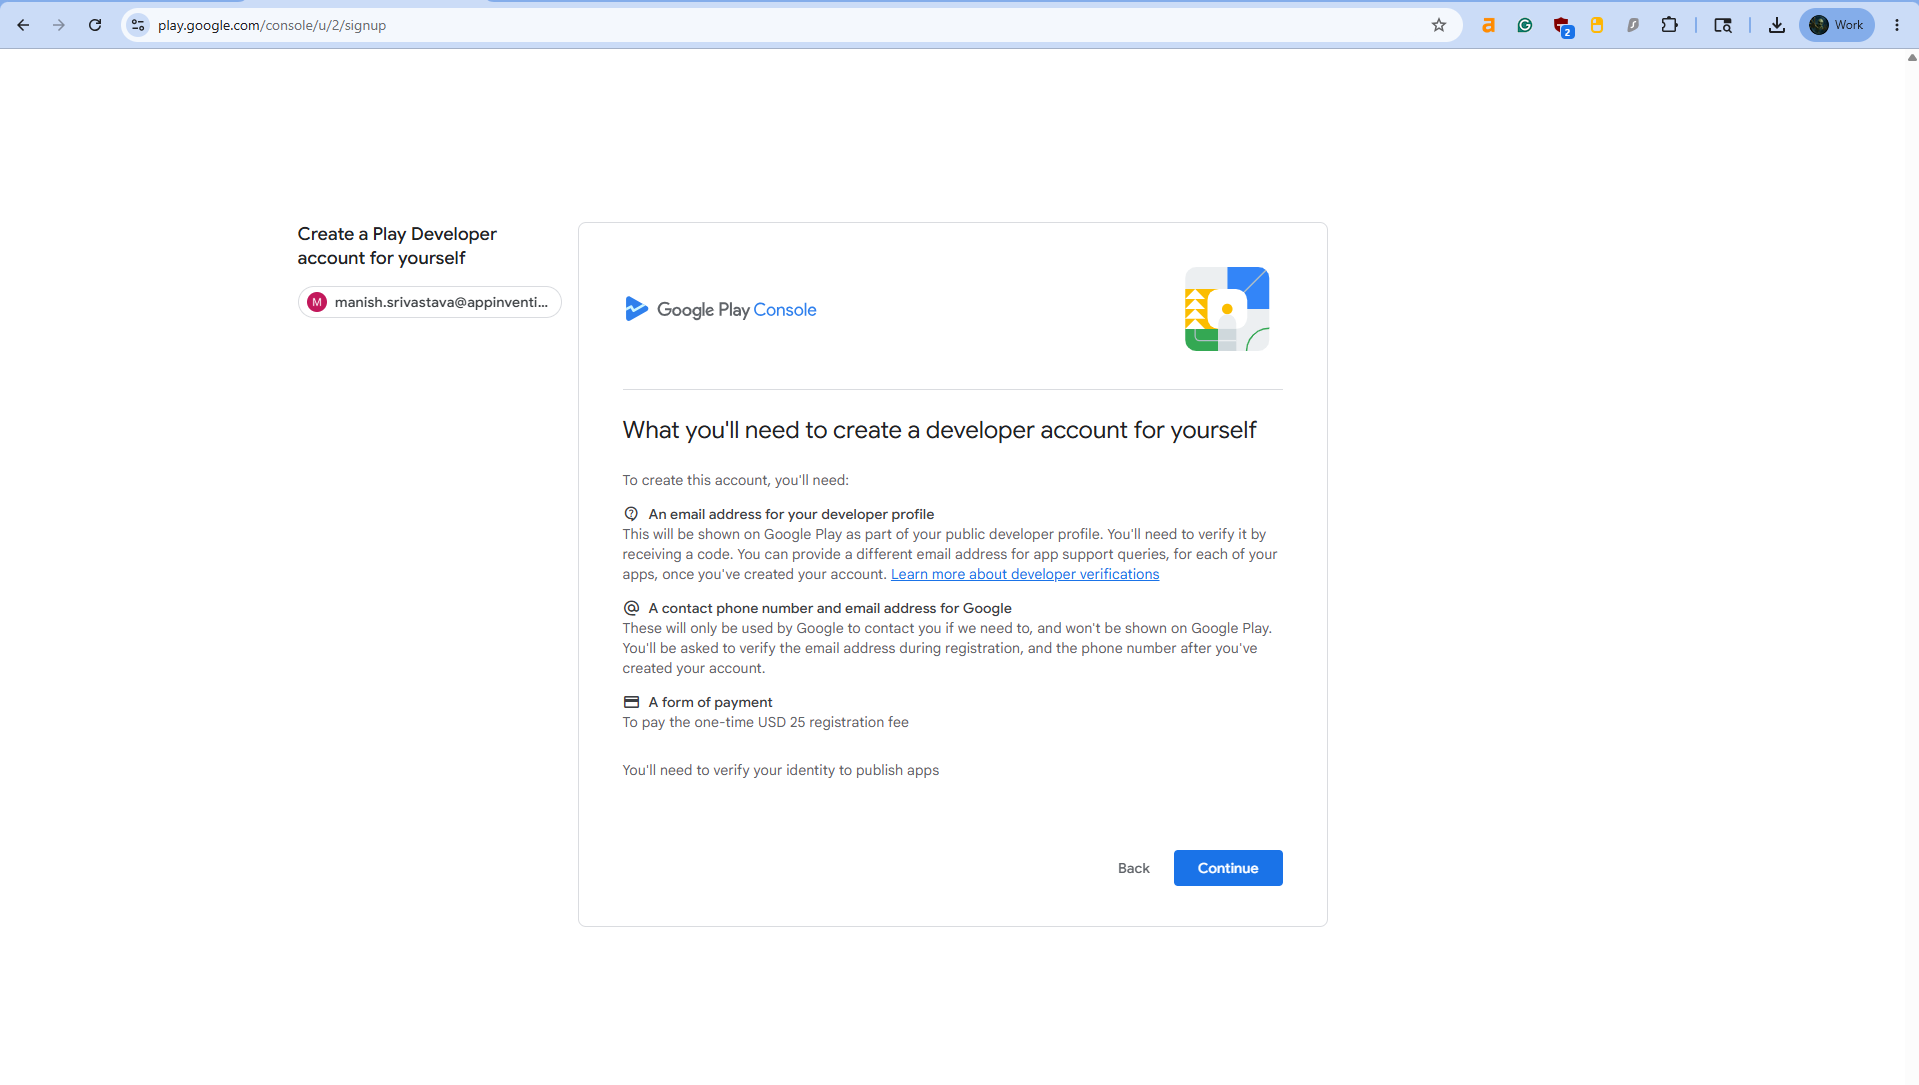Click 'To create this account, you'll need:' text

735,480
